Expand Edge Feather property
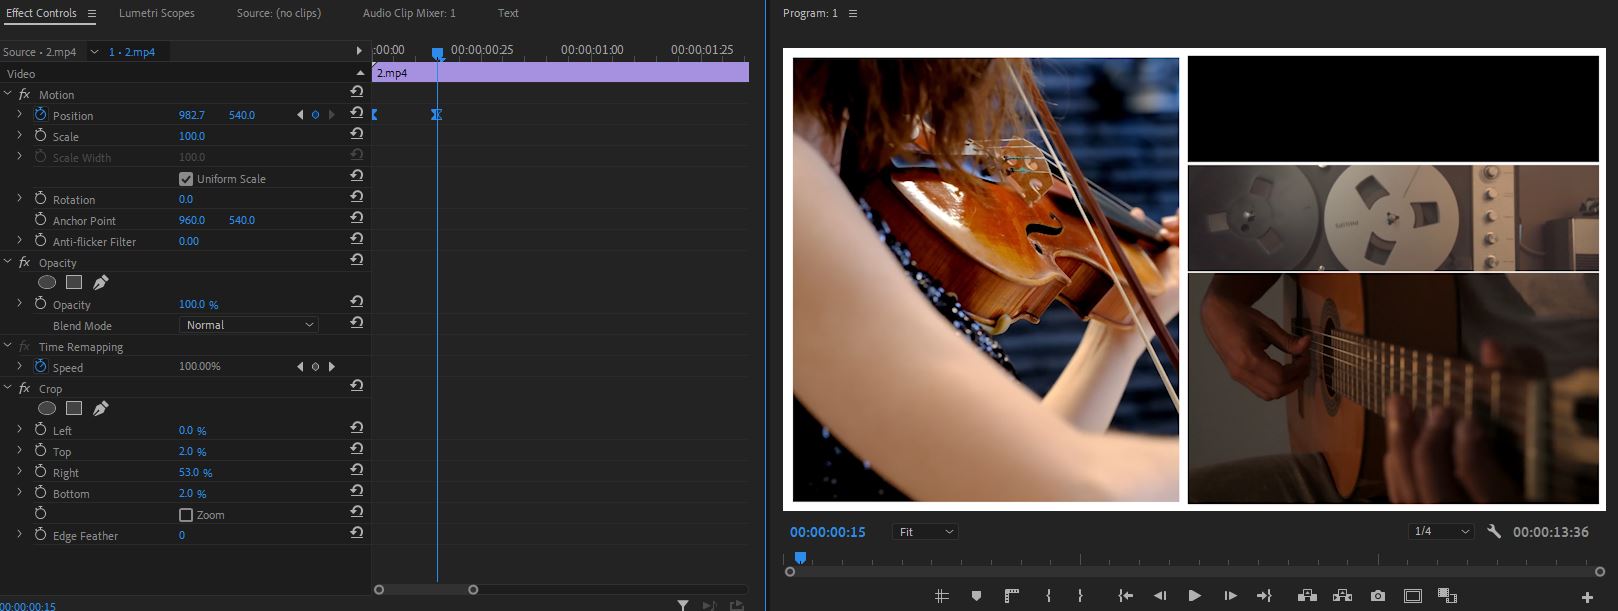This screenshot has width=1618, height=611. click(19, 535)
